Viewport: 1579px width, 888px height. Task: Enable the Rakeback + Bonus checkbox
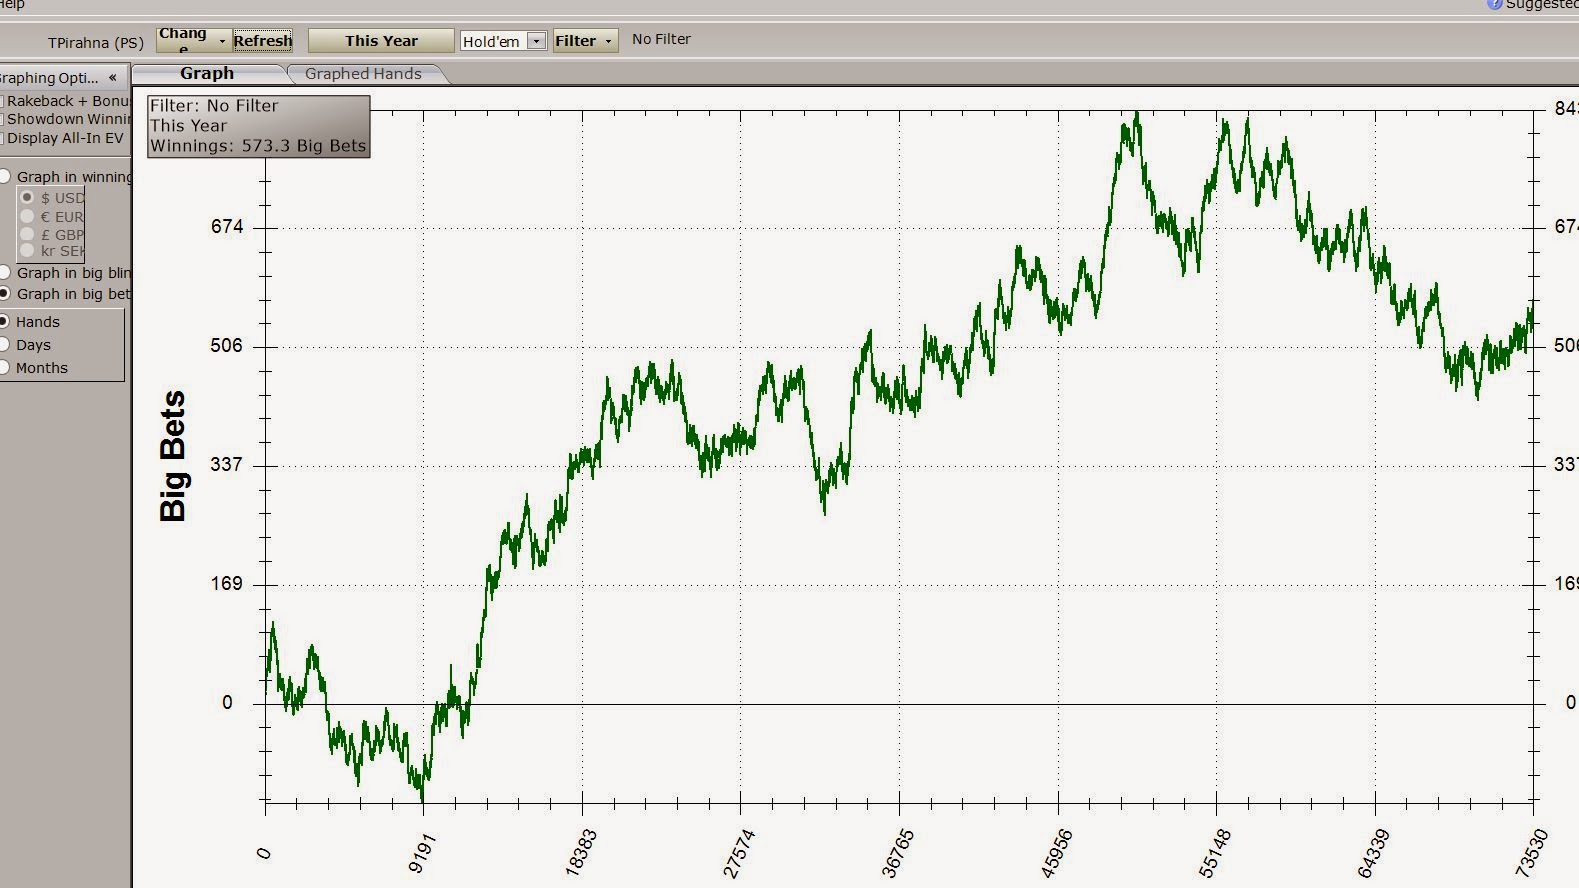click(x=3, y=101)
